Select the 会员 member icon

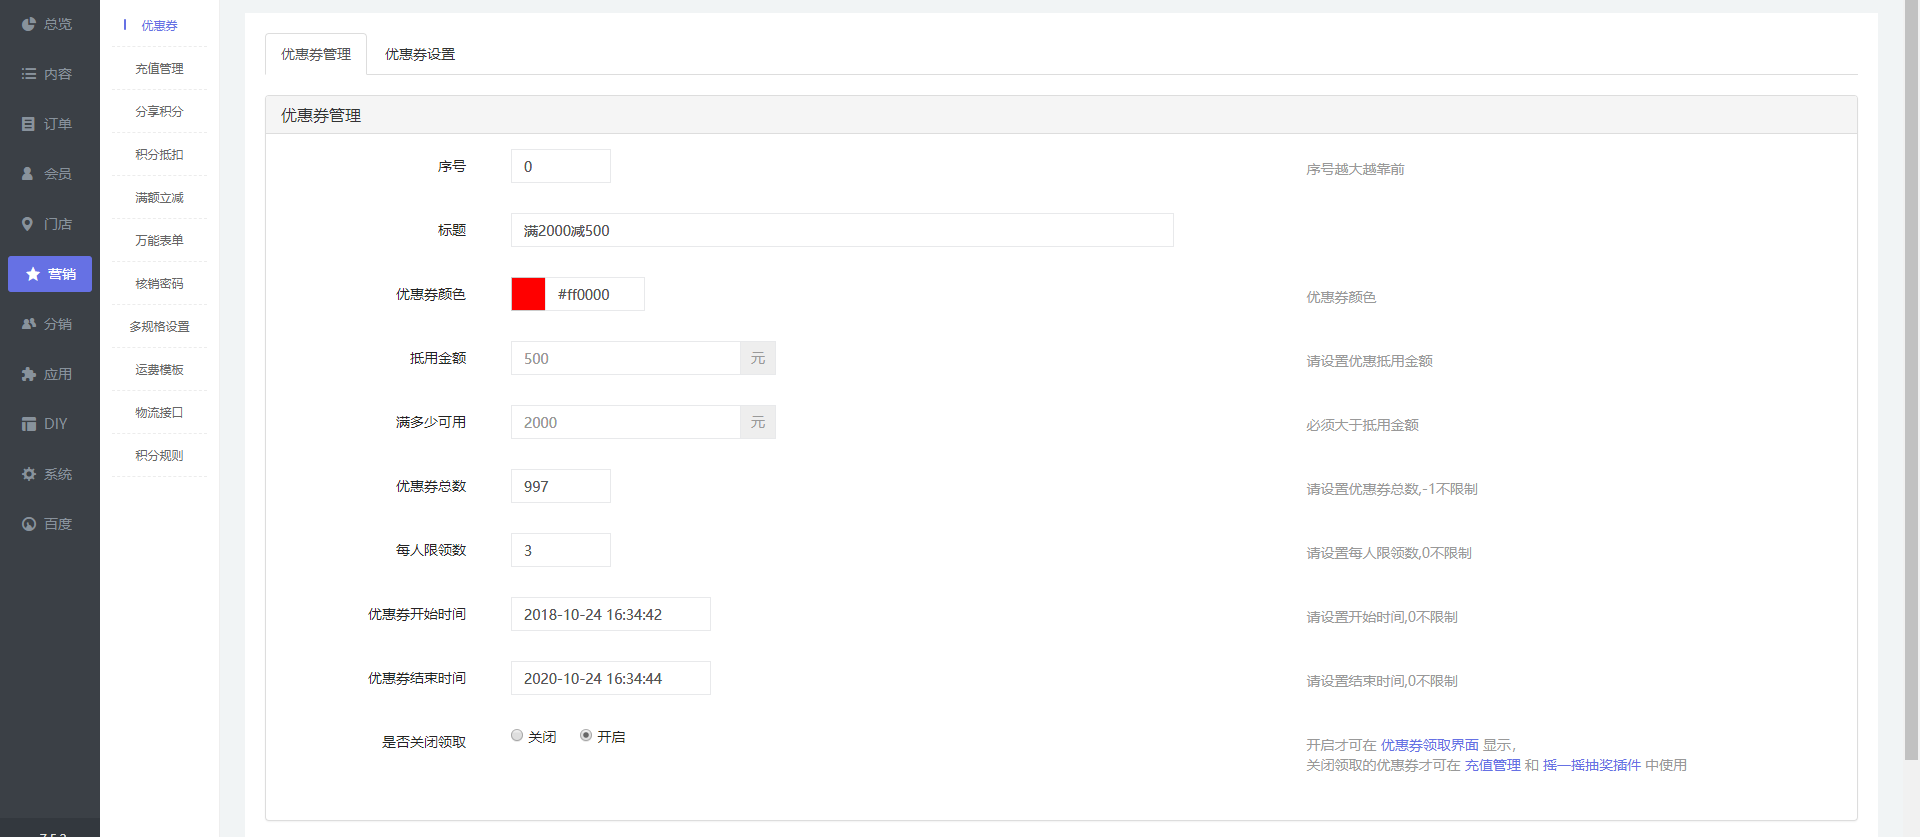(29, 174)
